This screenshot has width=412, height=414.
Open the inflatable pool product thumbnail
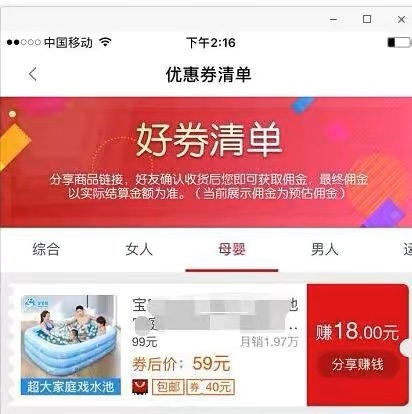pyautogui.click(x=71, y=345)
